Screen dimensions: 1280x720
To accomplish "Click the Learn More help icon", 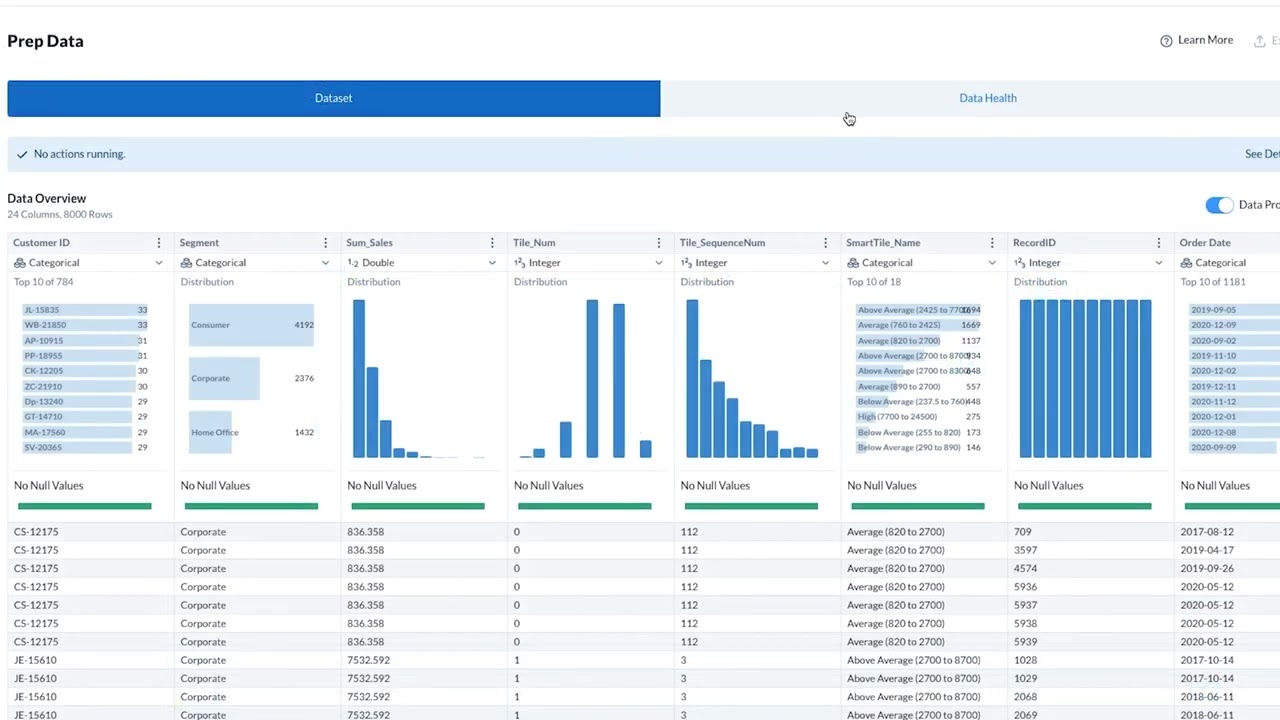I will (x=1166, y=41).
